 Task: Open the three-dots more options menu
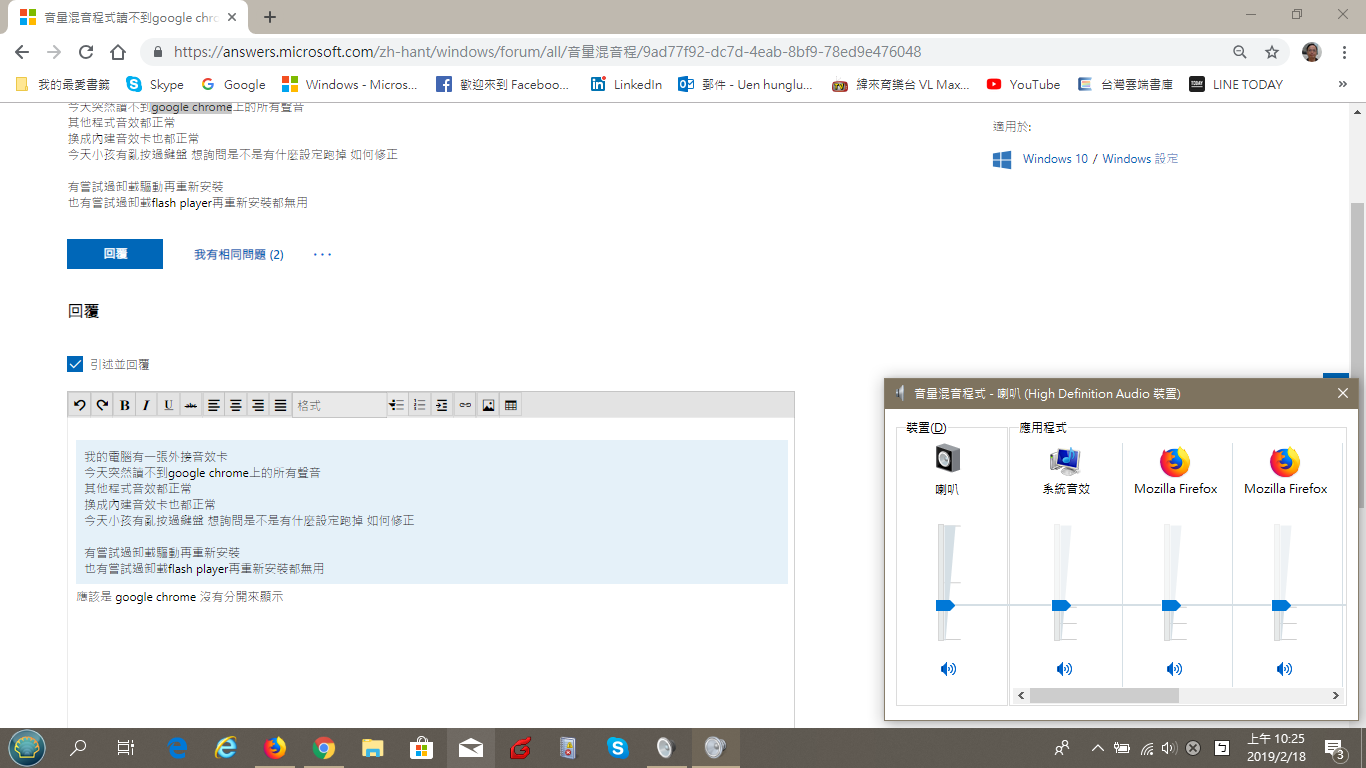[322, 255]
